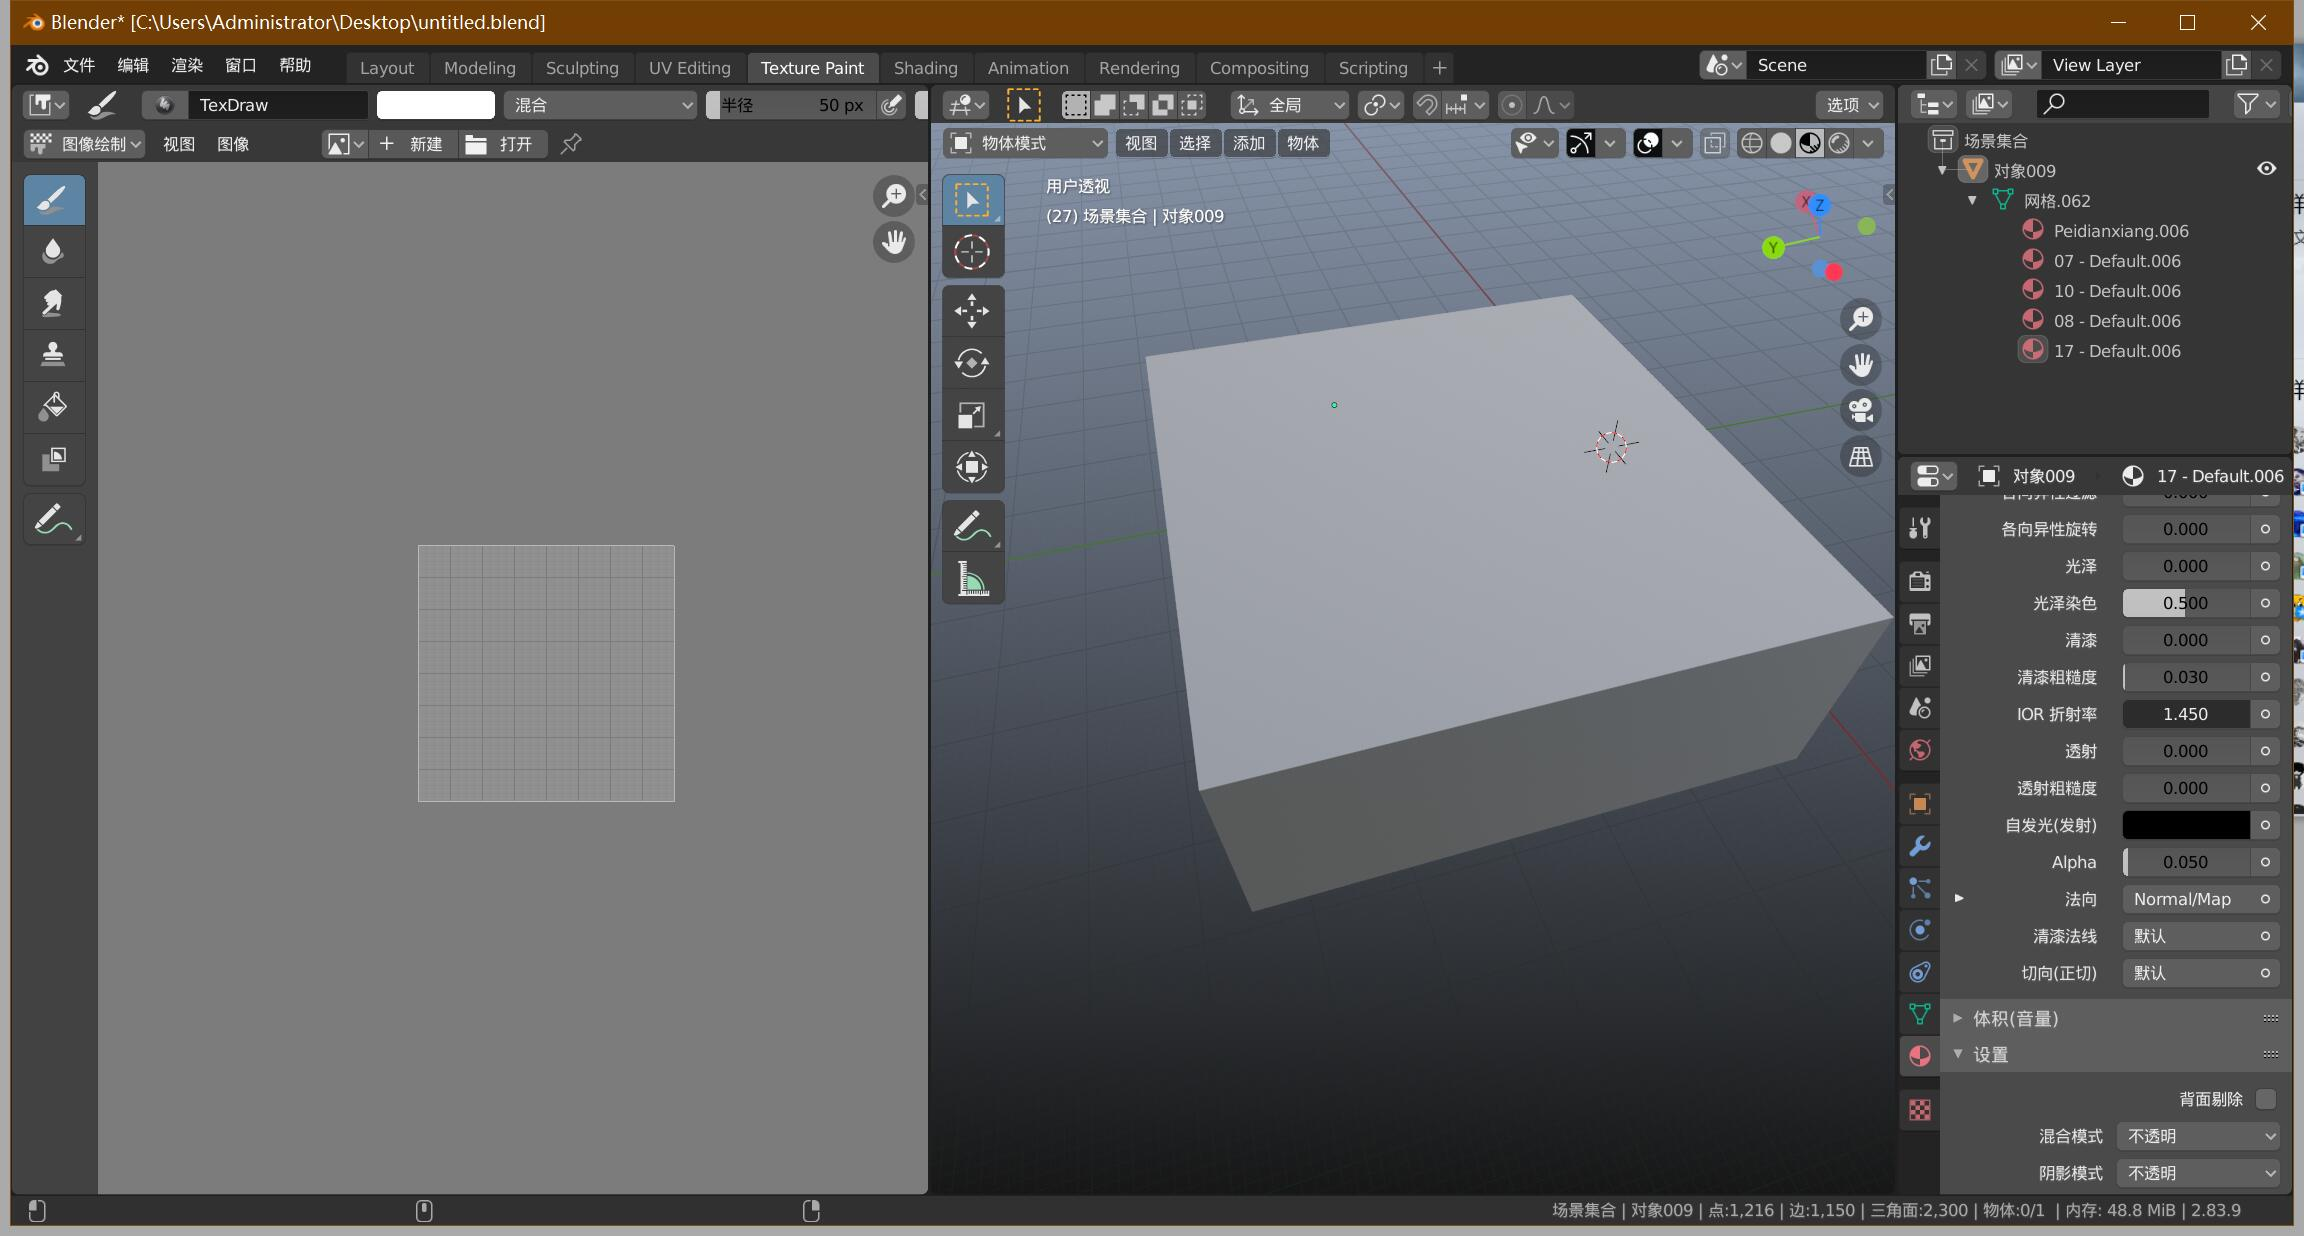Open the 混合模式 dropdown
Viewport: 2304px width, 1236px height.
pyautogui.click(x=2198, y=1136)
